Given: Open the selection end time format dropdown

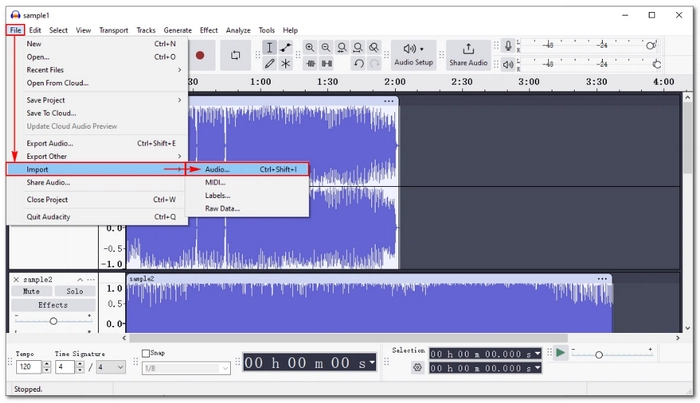Looking at the screenshot, I should click(538, 368).
